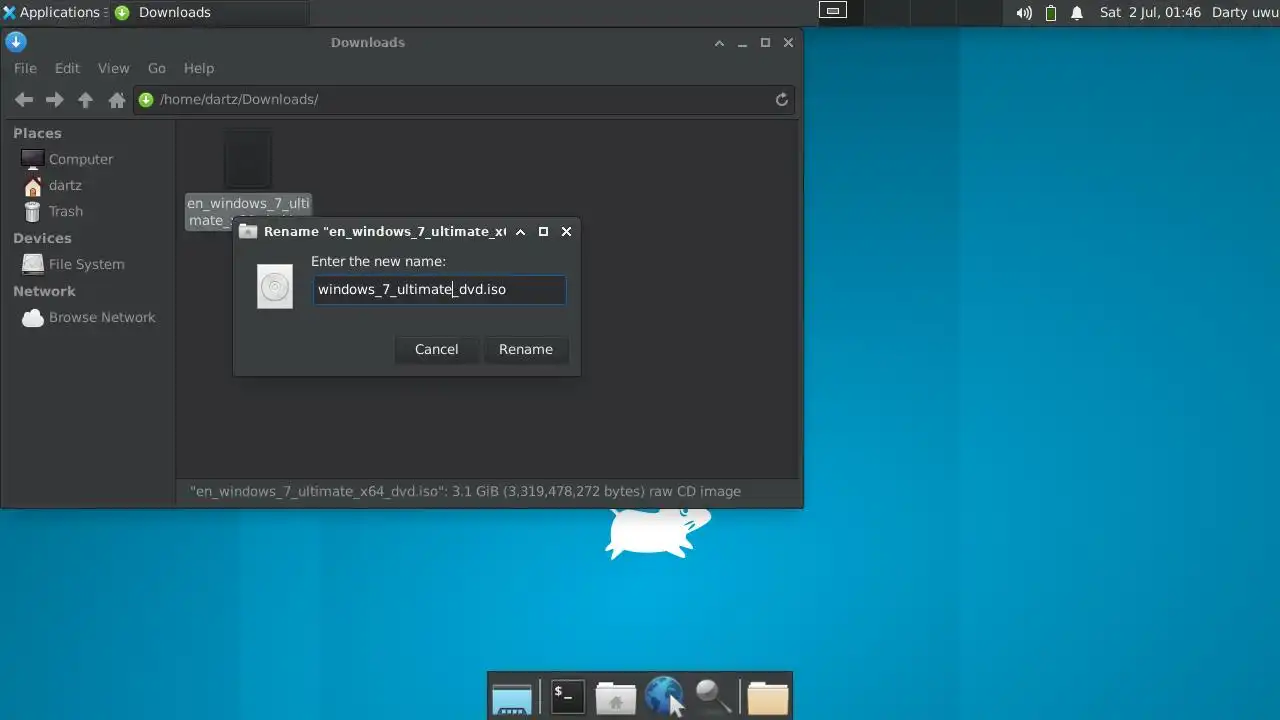Go to home folder using house icon
The height and width of the screenshot is (720, 1280).
tap(117, 99)
